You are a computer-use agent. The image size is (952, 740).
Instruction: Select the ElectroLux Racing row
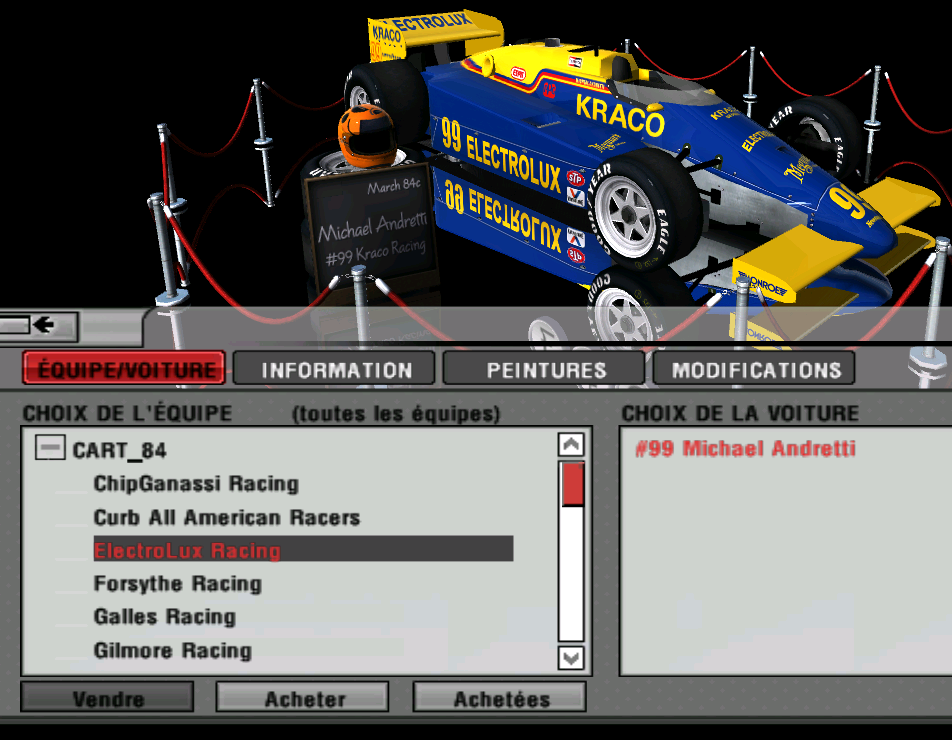[x=303, y=549]
